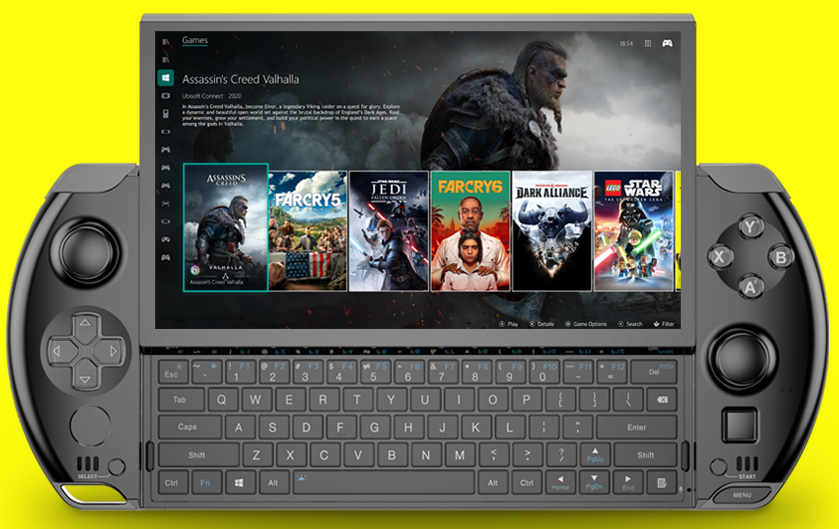The height and width of the screenshot is (529, 839).
Task: Click the D-pad left arrow
Action: coord(57,351)
